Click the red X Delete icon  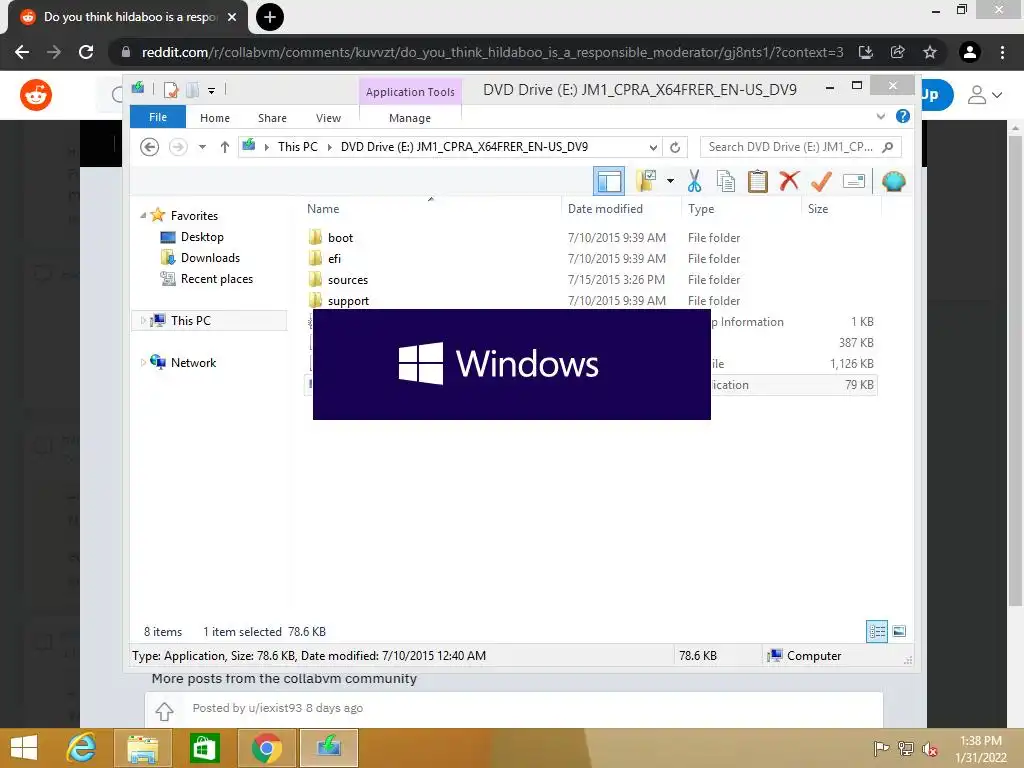[789, 180]
